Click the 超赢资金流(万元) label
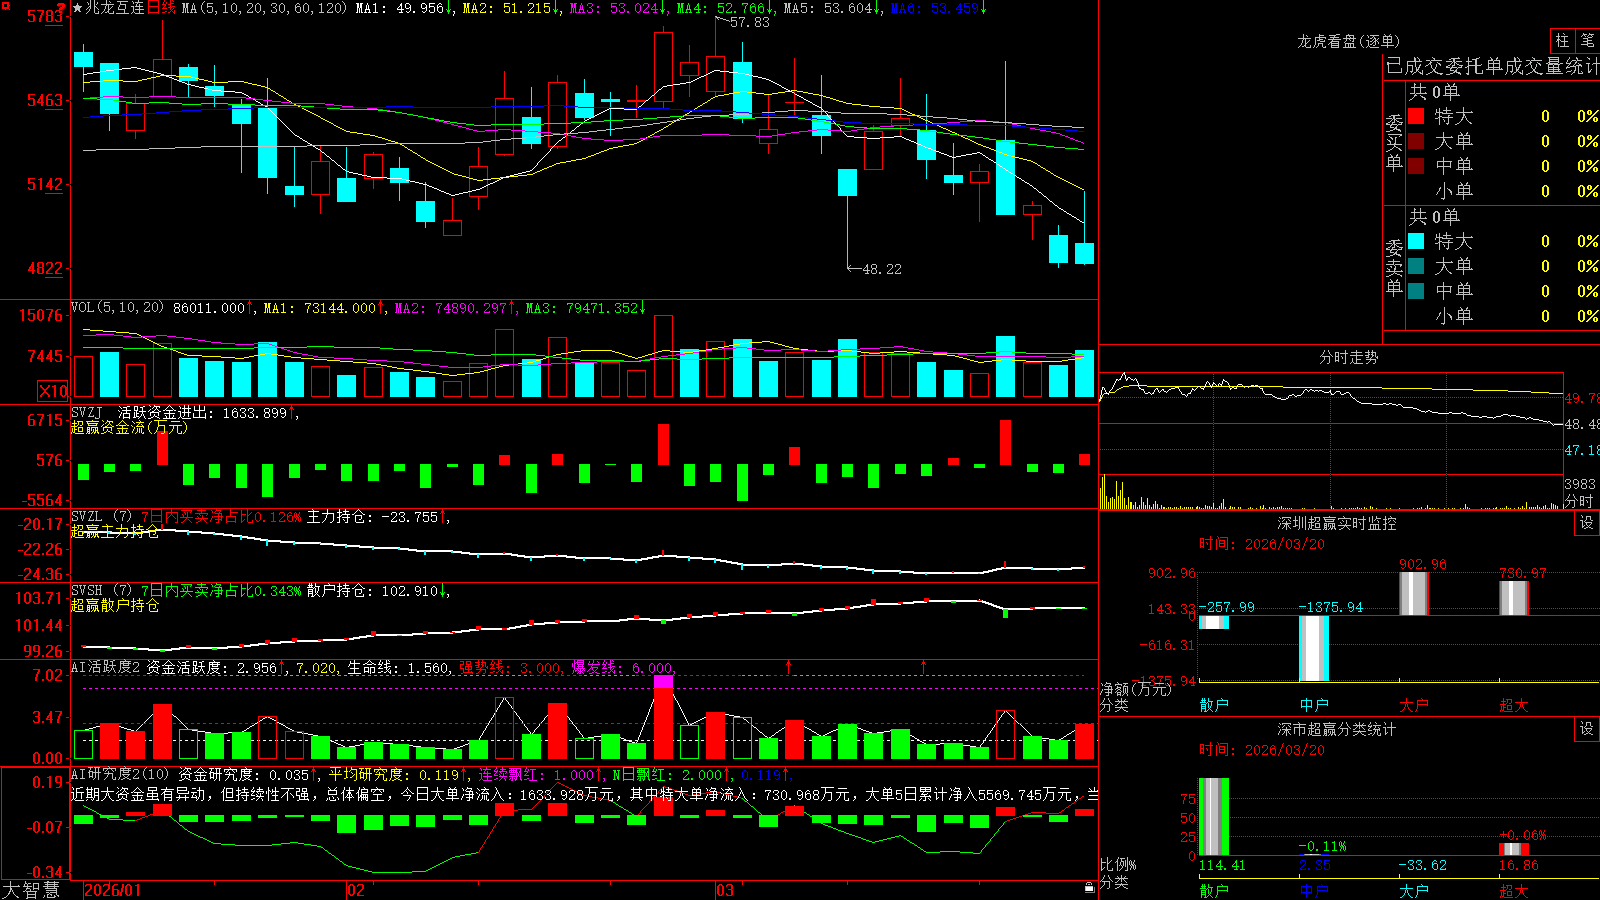 click(129, 427)
